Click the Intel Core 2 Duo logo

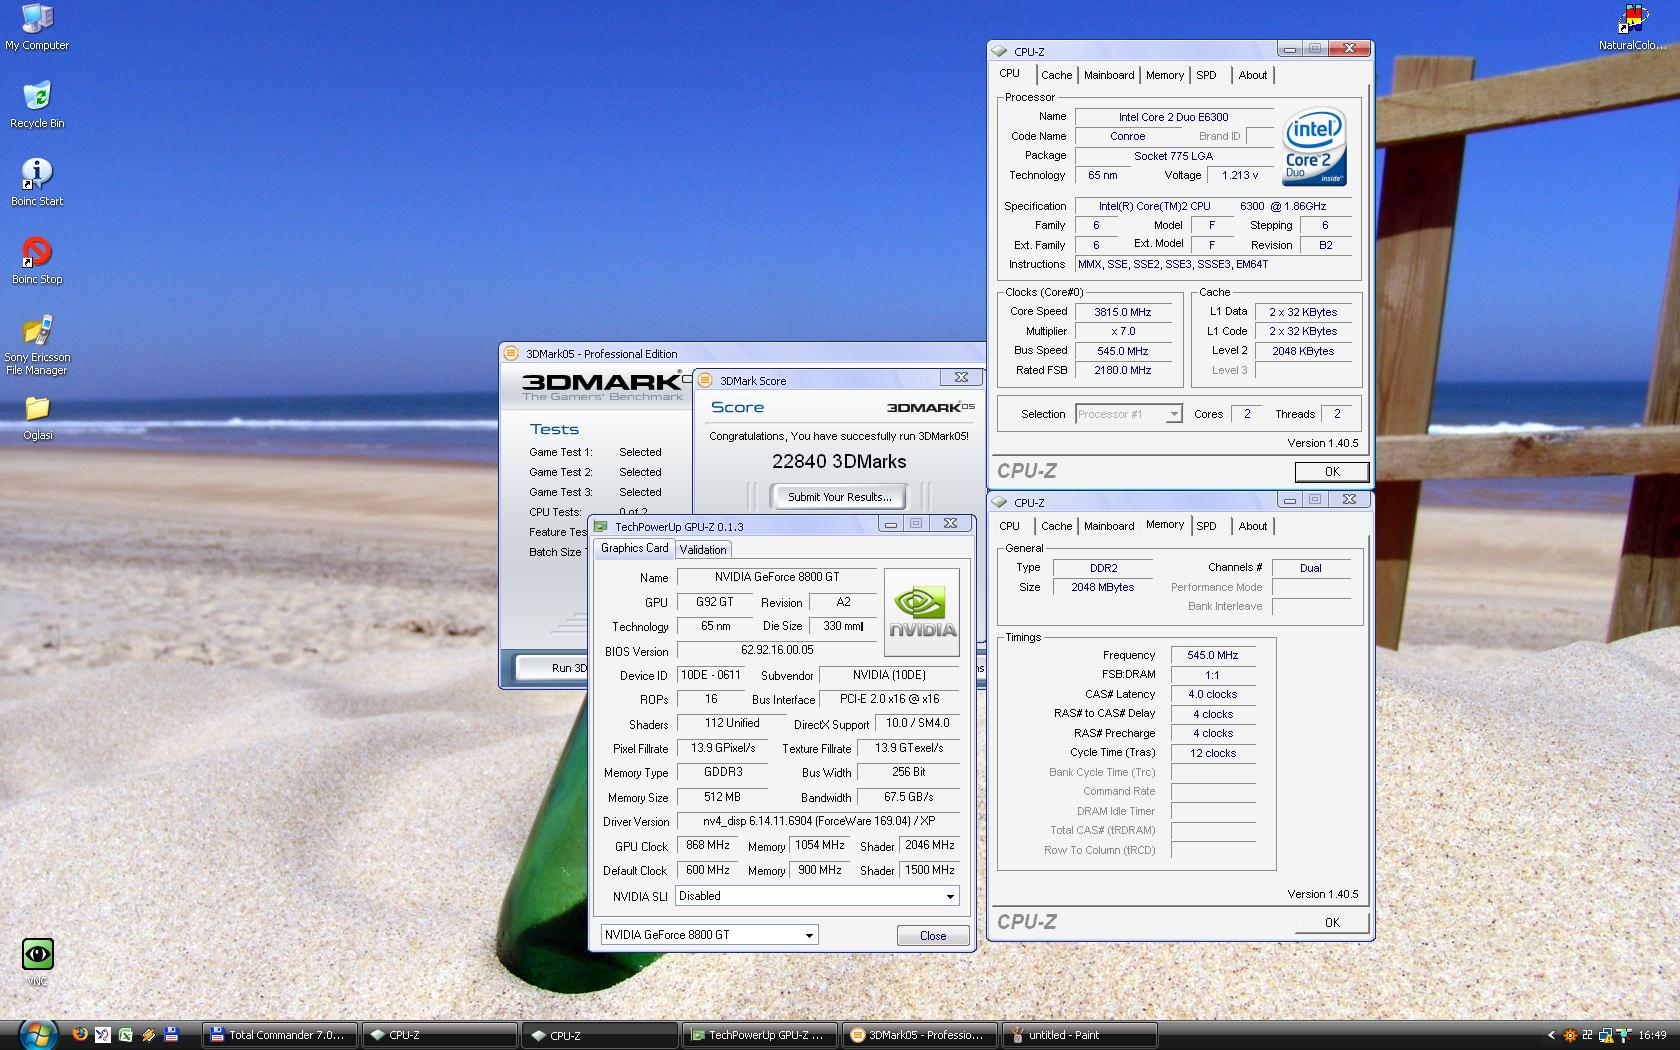coord(1315,147)
